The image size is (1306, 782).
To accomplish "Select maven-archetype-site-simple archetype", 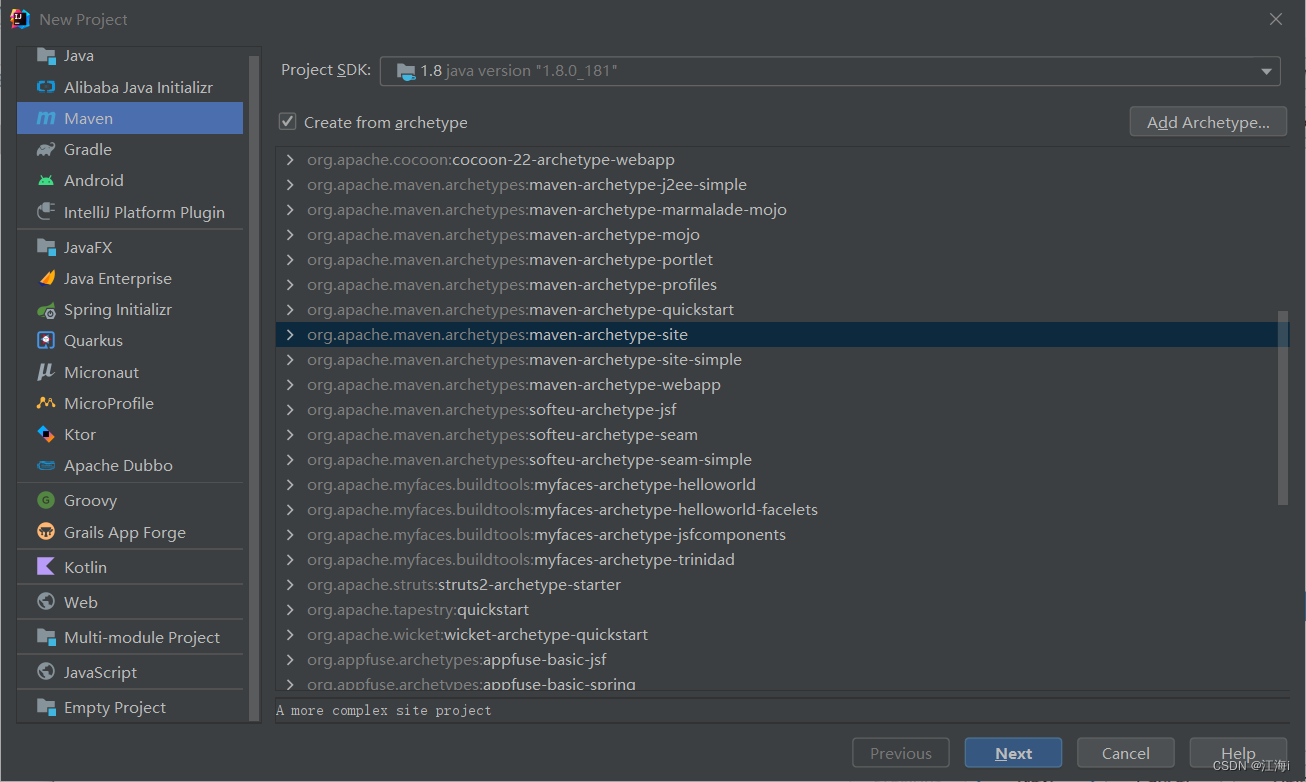I will [x=782, y=360].
